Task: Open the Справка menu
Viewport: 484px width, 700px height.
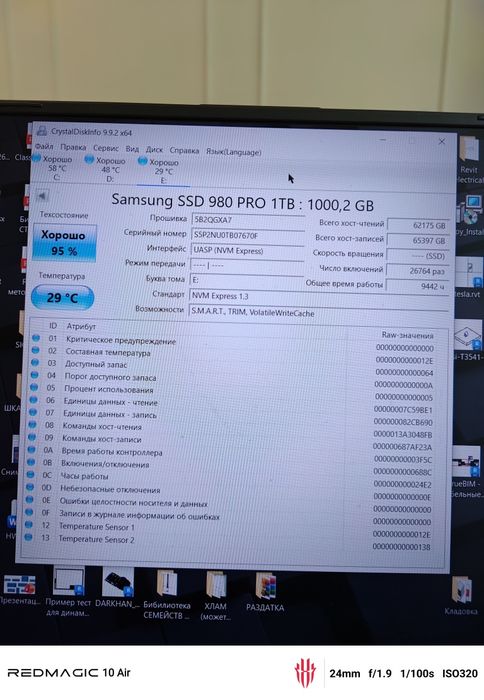Action: (184, 151)
